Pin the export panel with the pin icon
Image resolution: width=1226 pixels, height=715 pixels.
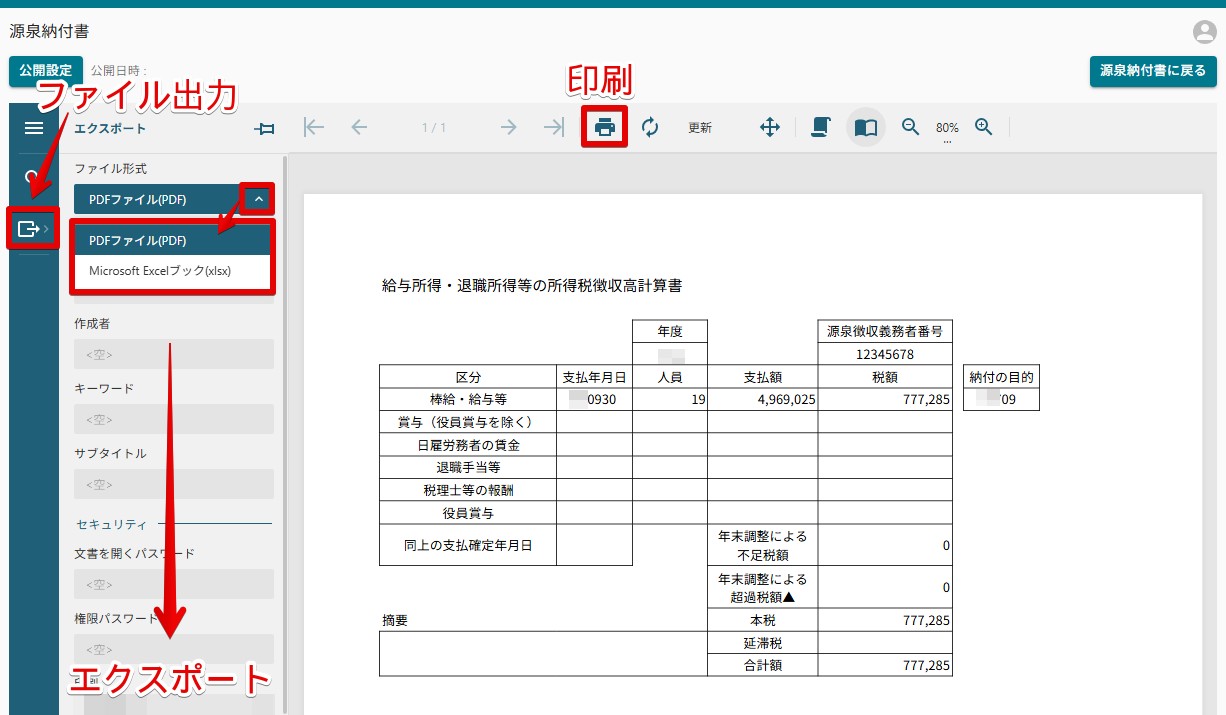click(265, 128)
